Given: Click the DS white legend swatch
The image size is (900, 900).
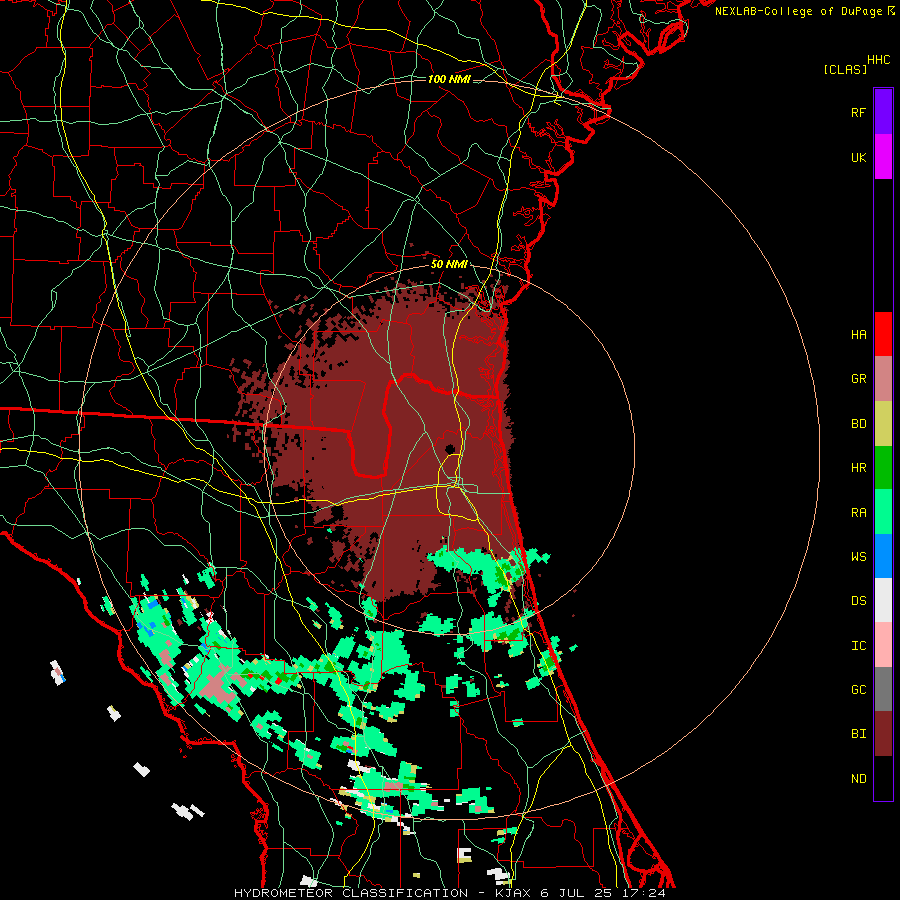Looking at the screenshot, I should [883, 600].
